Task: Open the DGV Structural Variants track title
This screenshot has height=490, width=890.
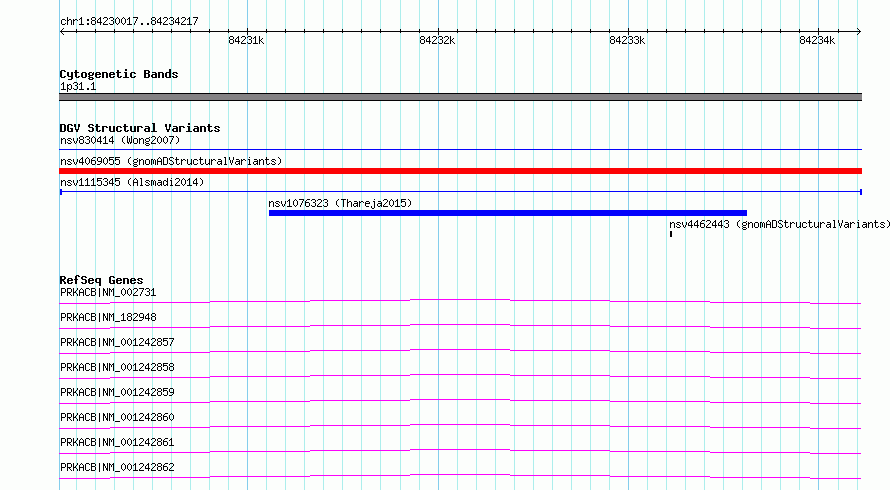Action: (x=140, y=128)
